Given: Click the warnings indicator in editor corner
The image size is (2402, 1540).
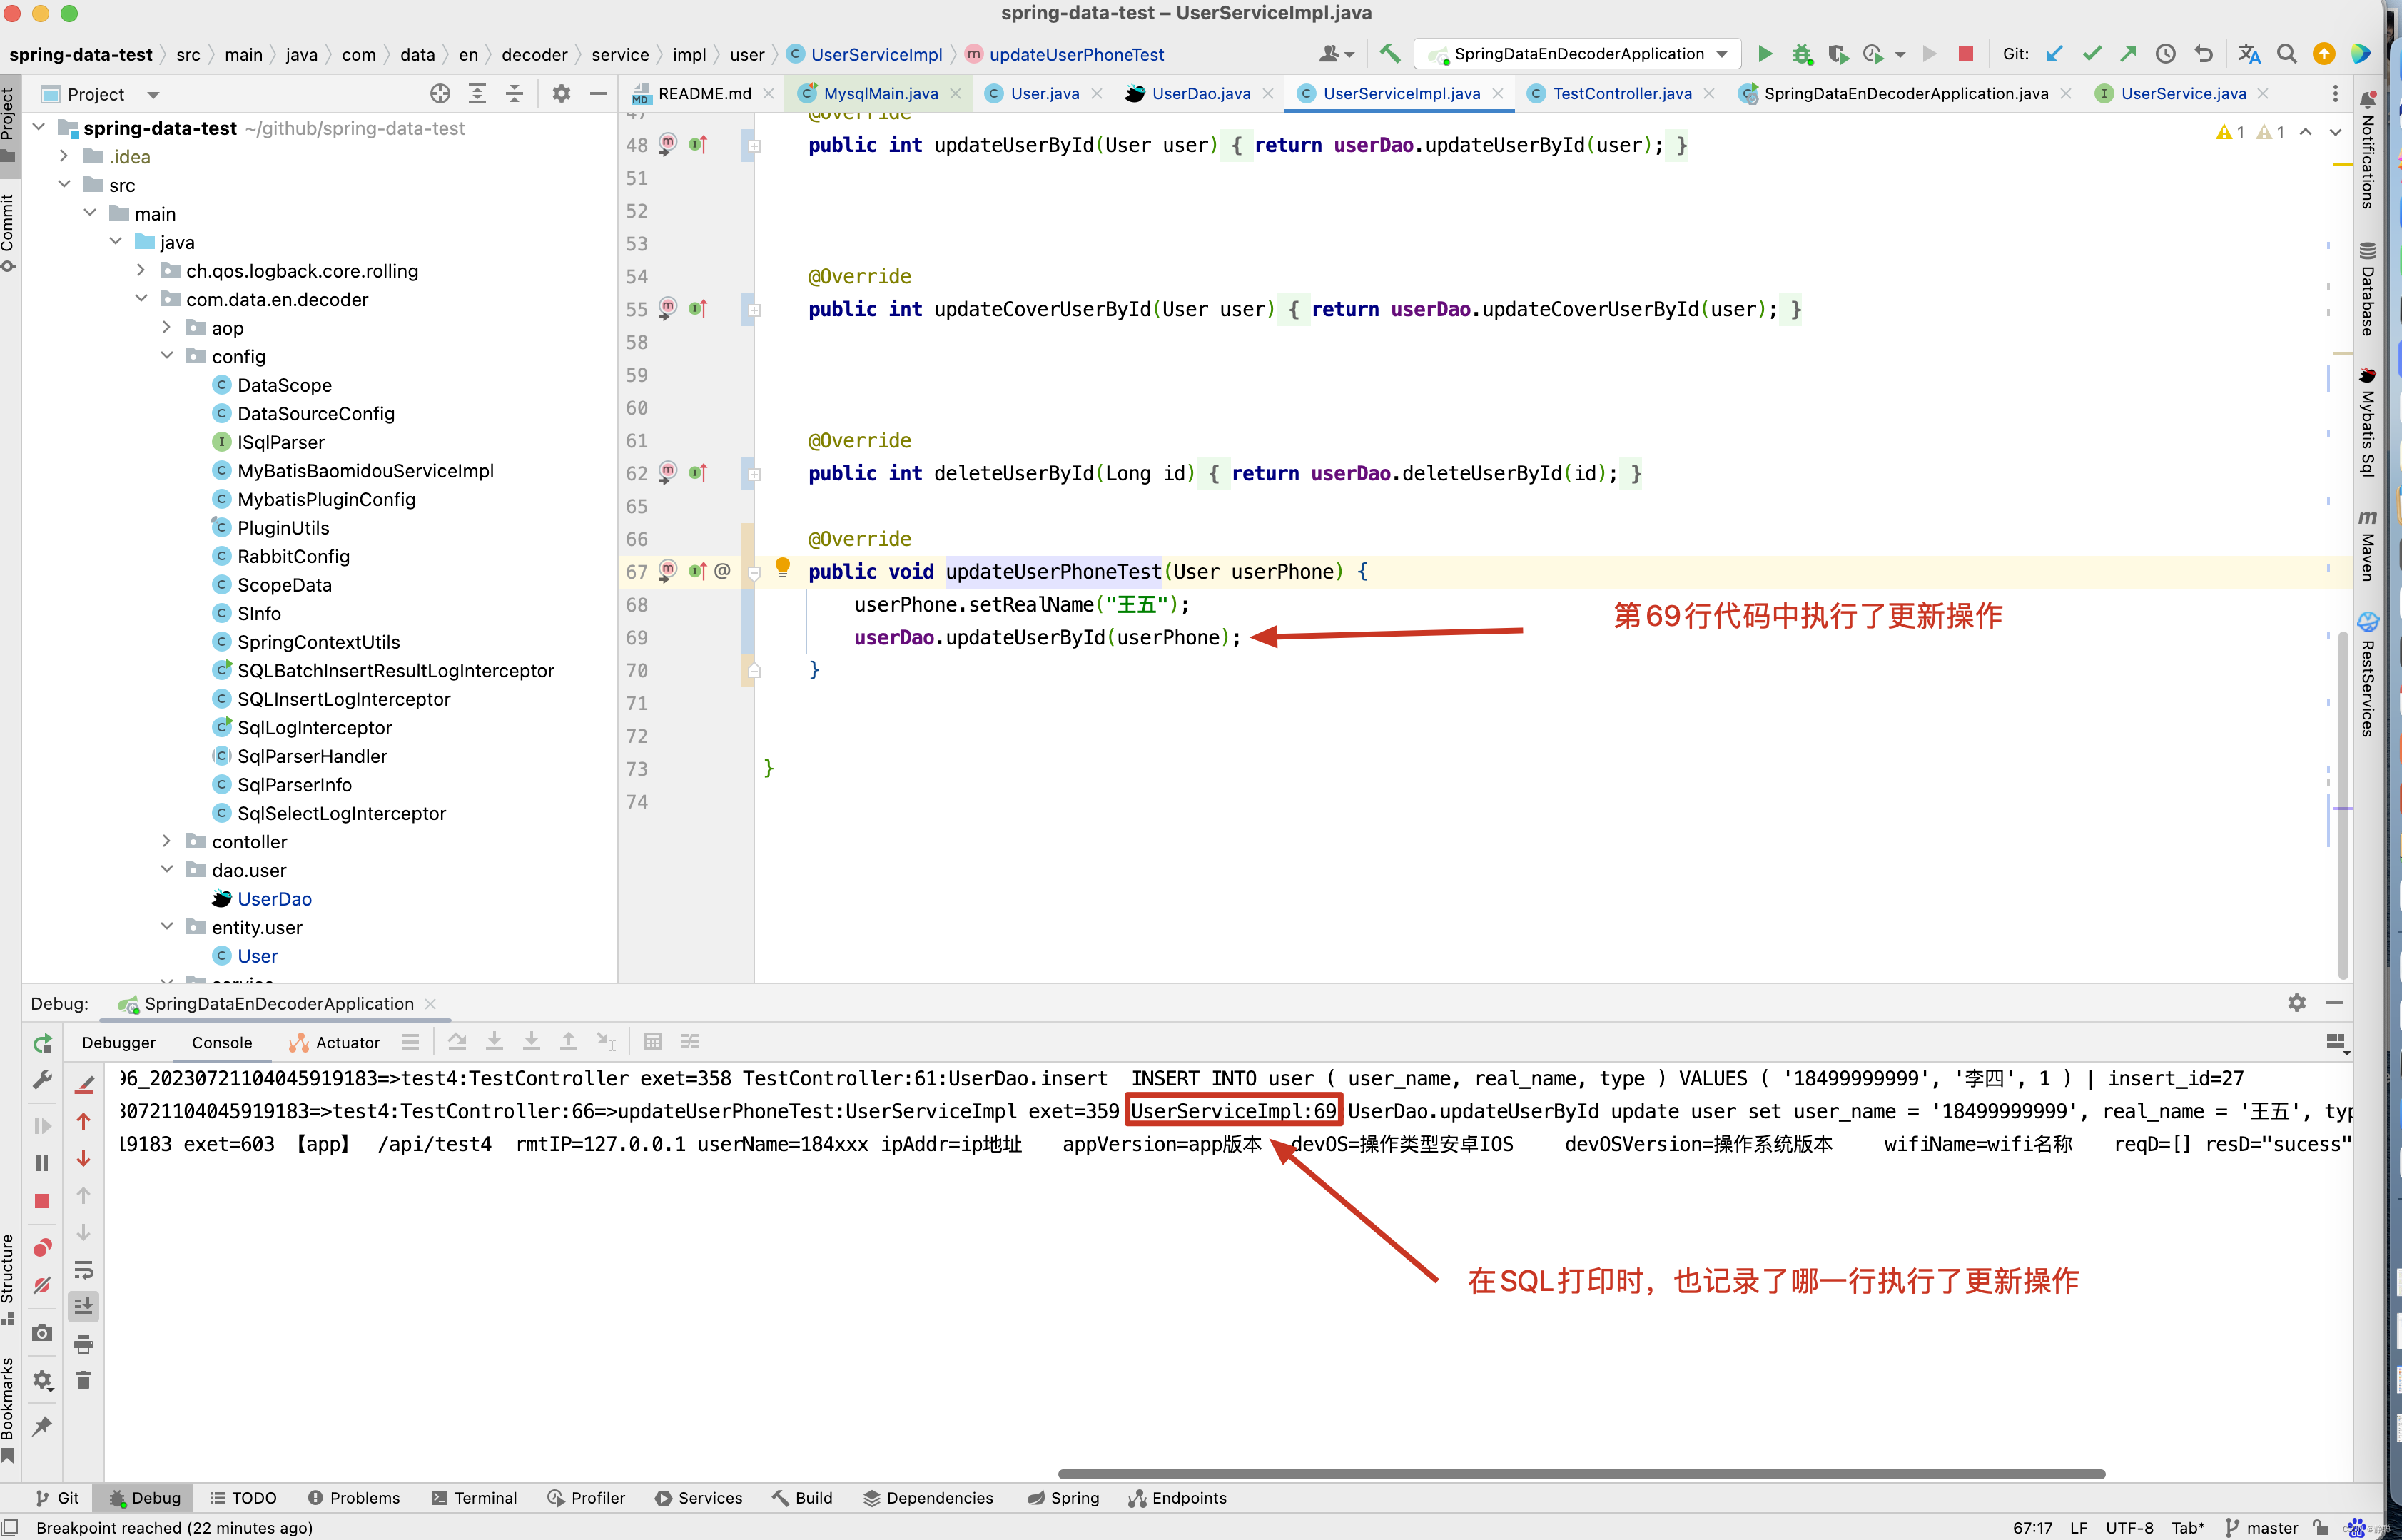Looking at the screenshot, I should pos(2250,132).
